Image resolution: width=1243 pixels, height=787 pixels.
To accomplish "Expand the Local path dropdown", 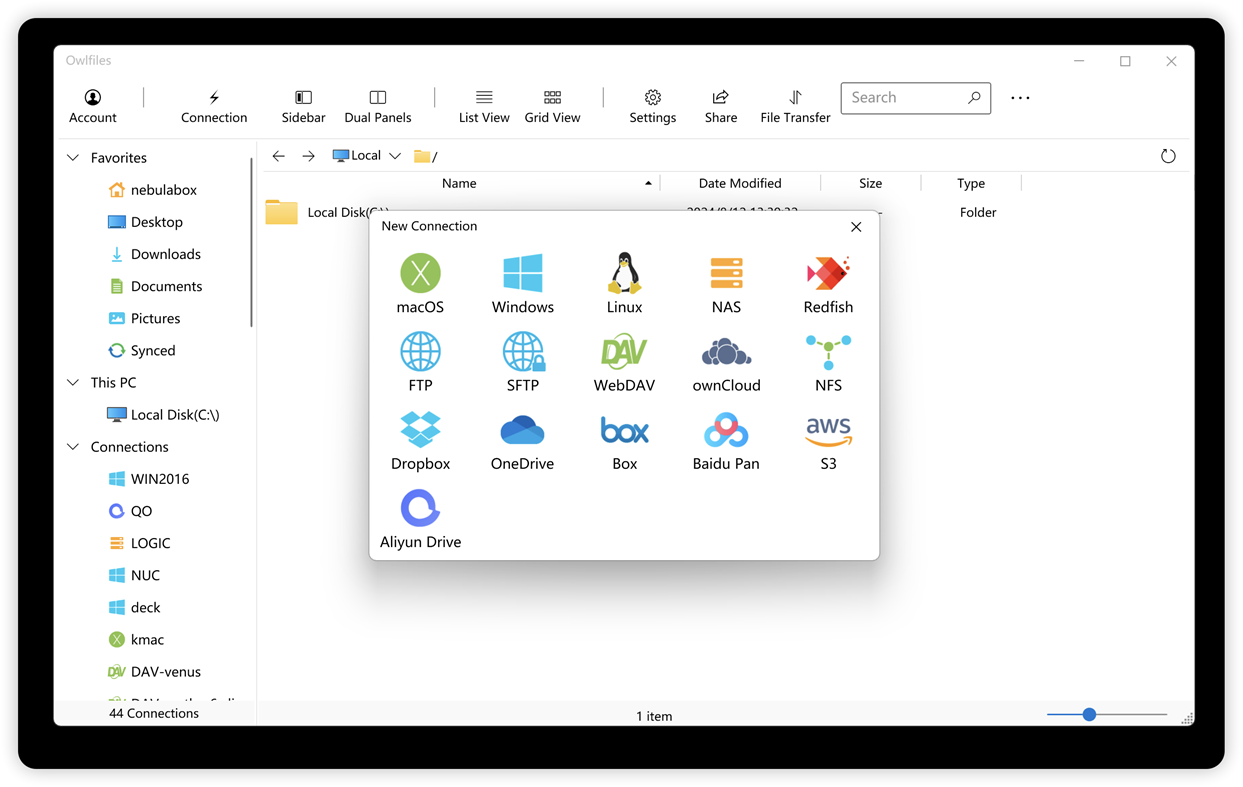I will (x=395, y=155).
